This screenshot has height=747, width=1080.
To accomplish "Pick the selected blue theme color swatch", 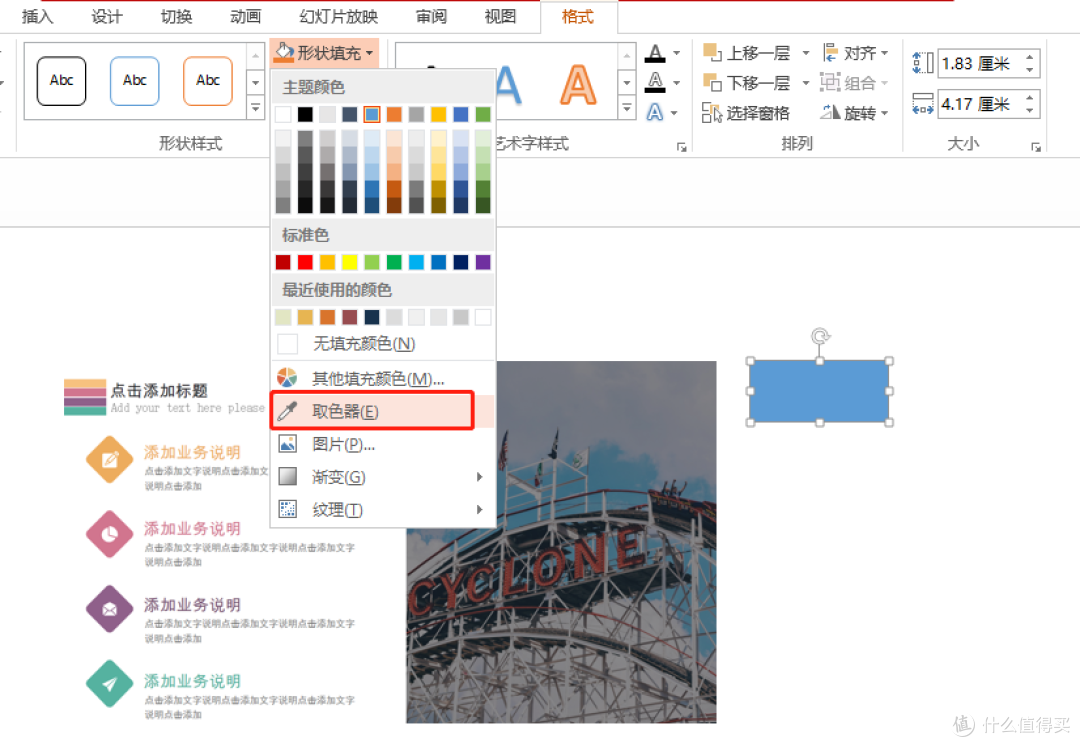I will [372, 114].
